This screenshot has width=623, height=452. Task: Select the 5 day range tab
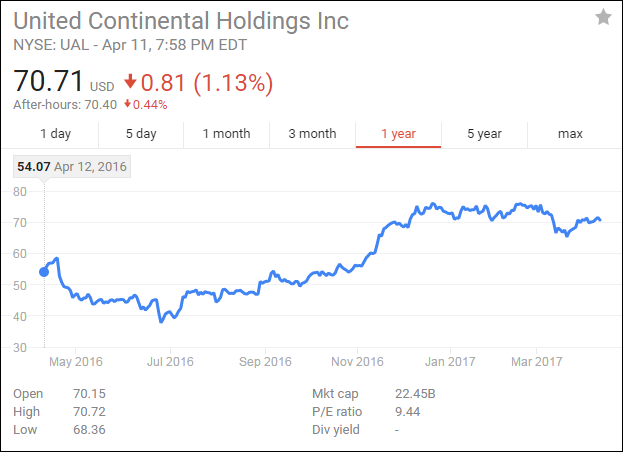(141, 134)
